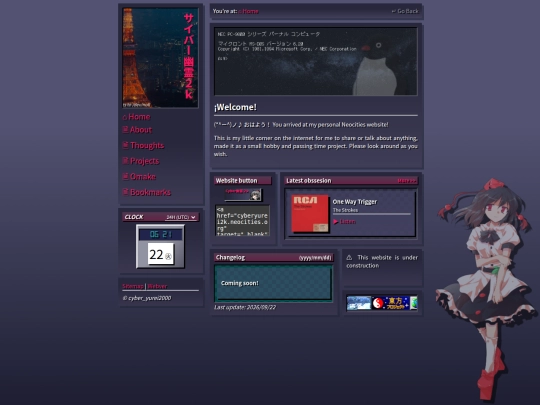Open the Webver link
The height and width of the screenshot is (405, 540).
(x=157, y=286)
